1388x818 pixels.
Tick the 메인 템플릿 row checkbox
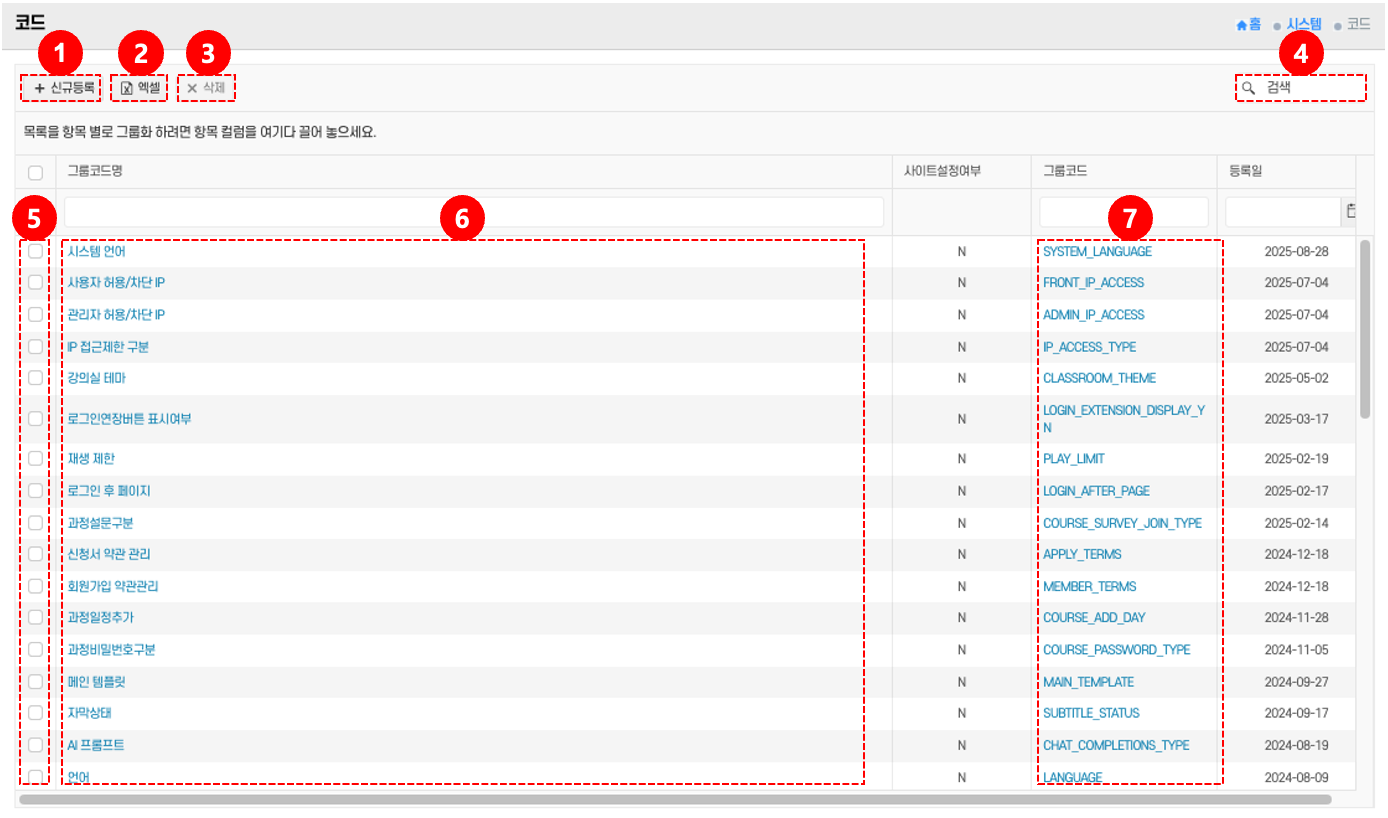click(35, 681)
